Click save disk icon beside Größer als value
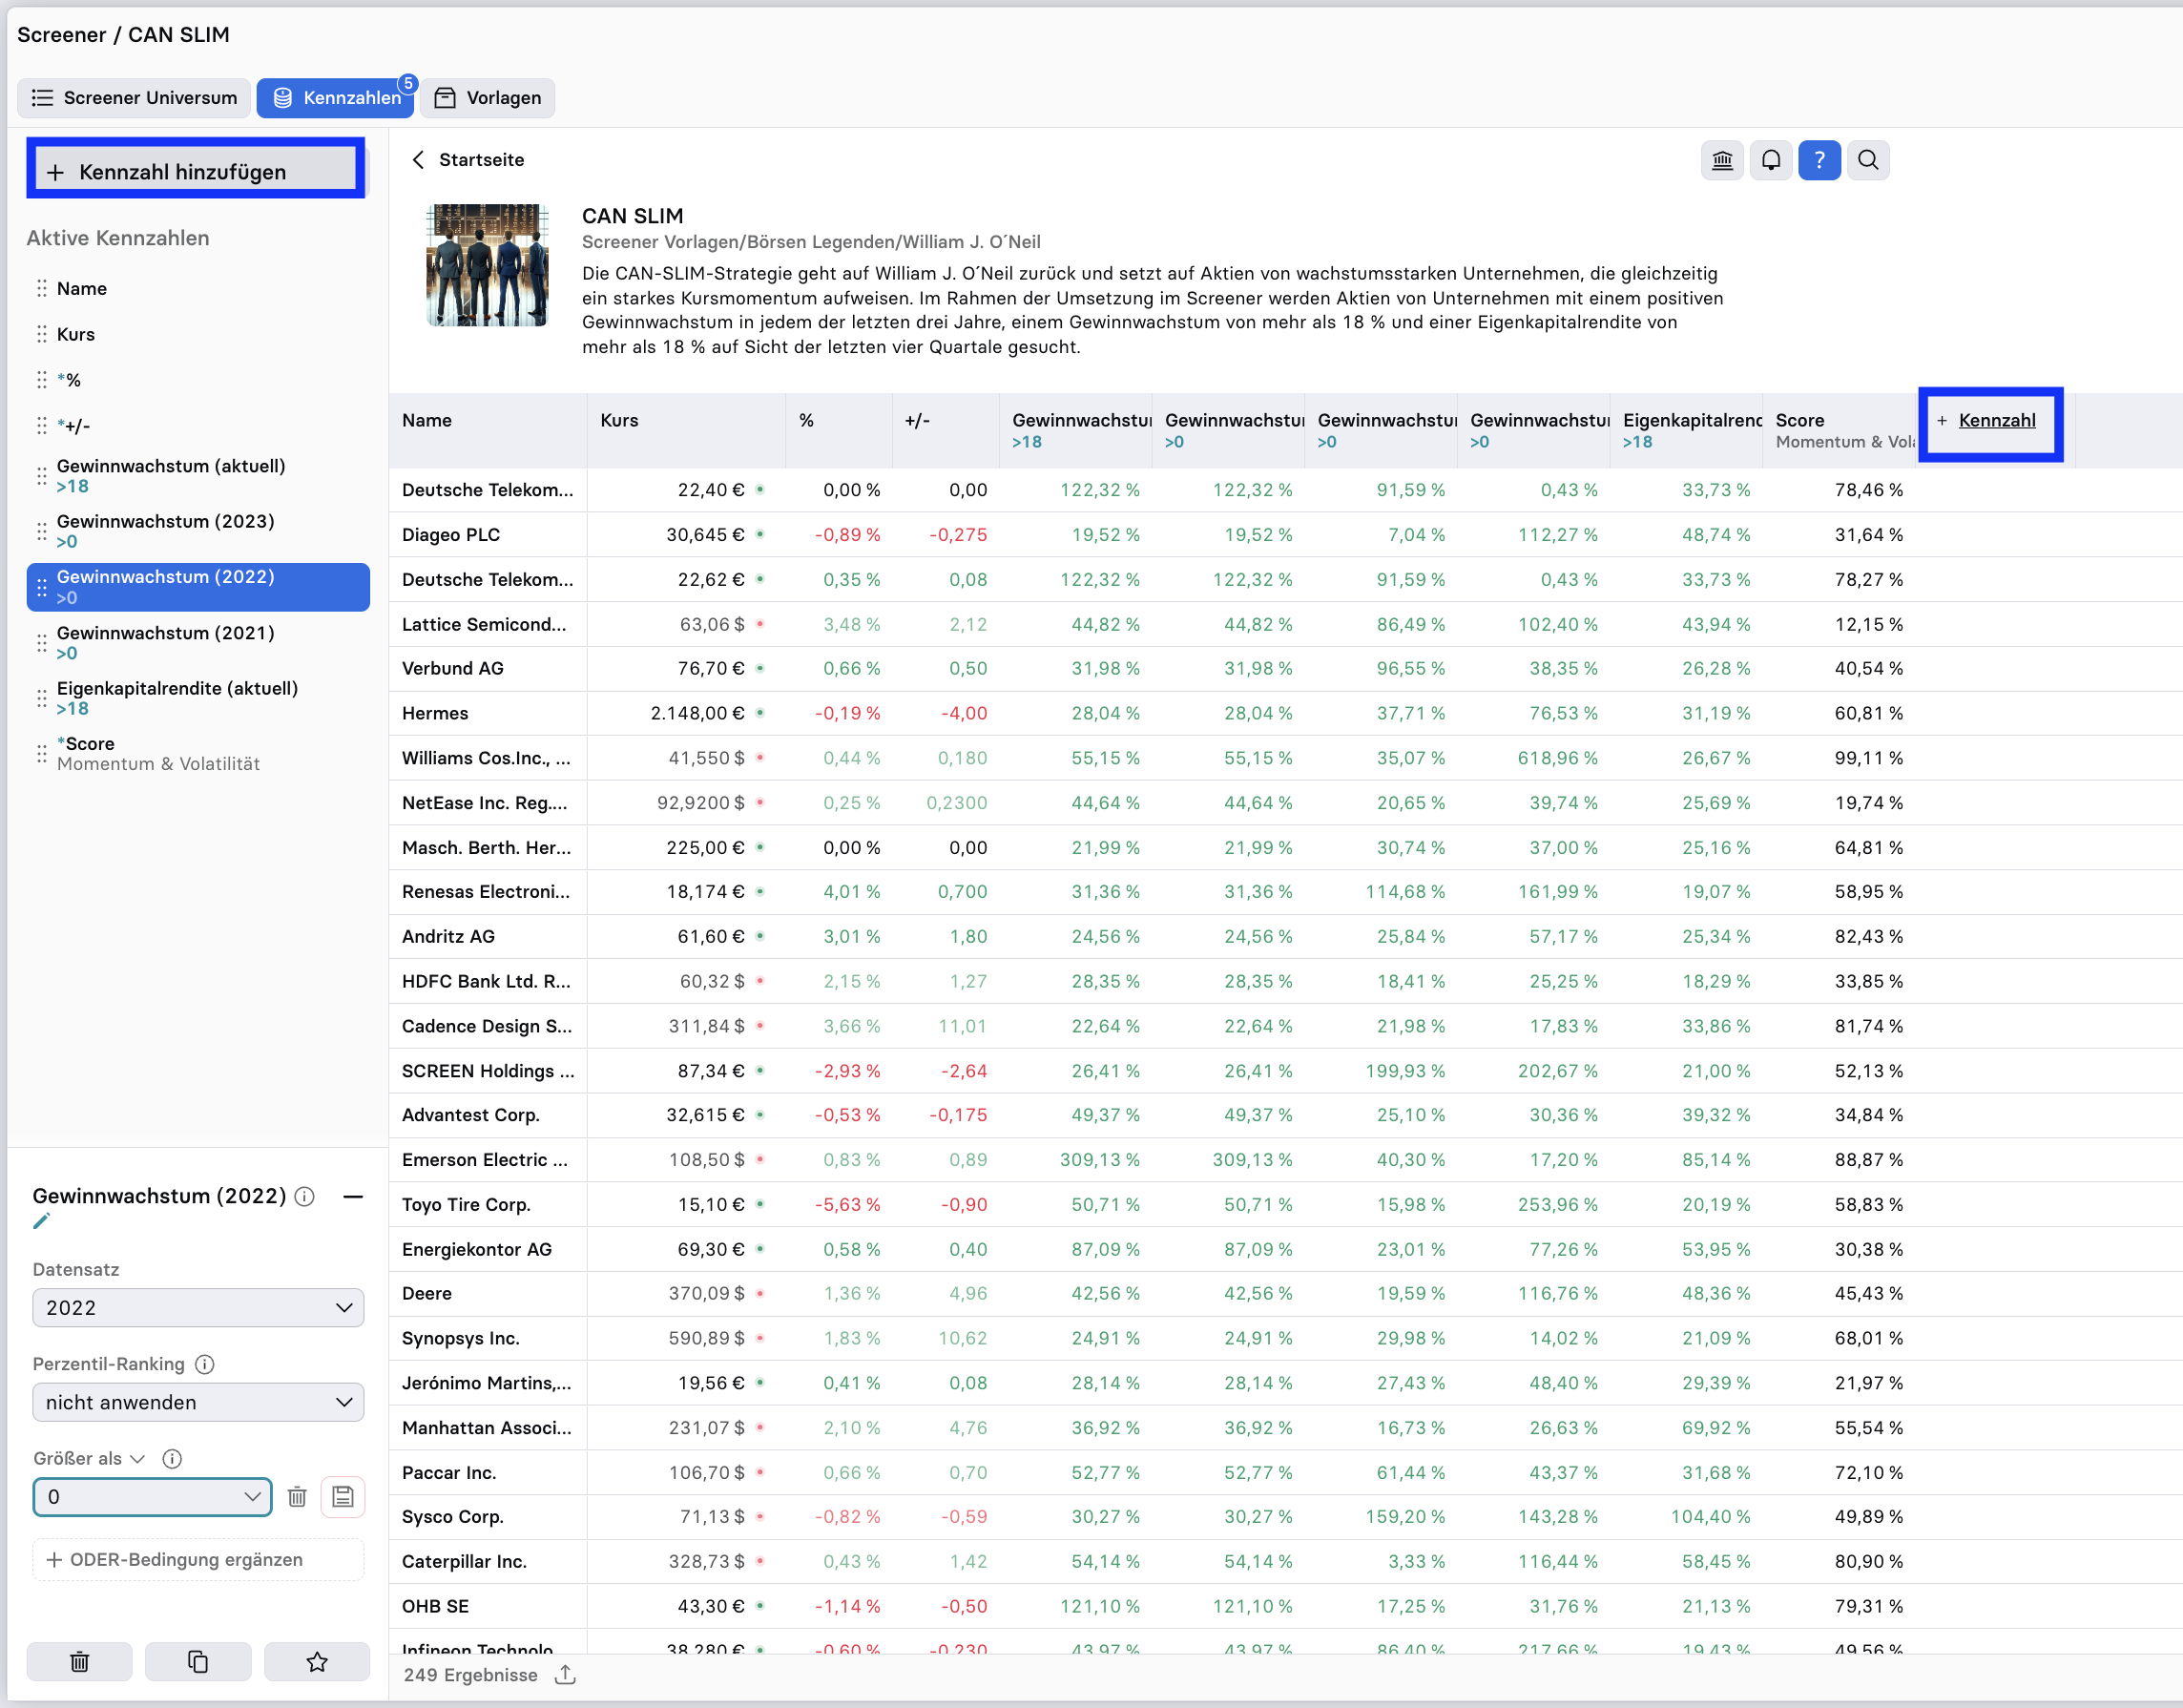Image resolution: width=2183 pixels, height=1708 pixels. point(343,1497)
